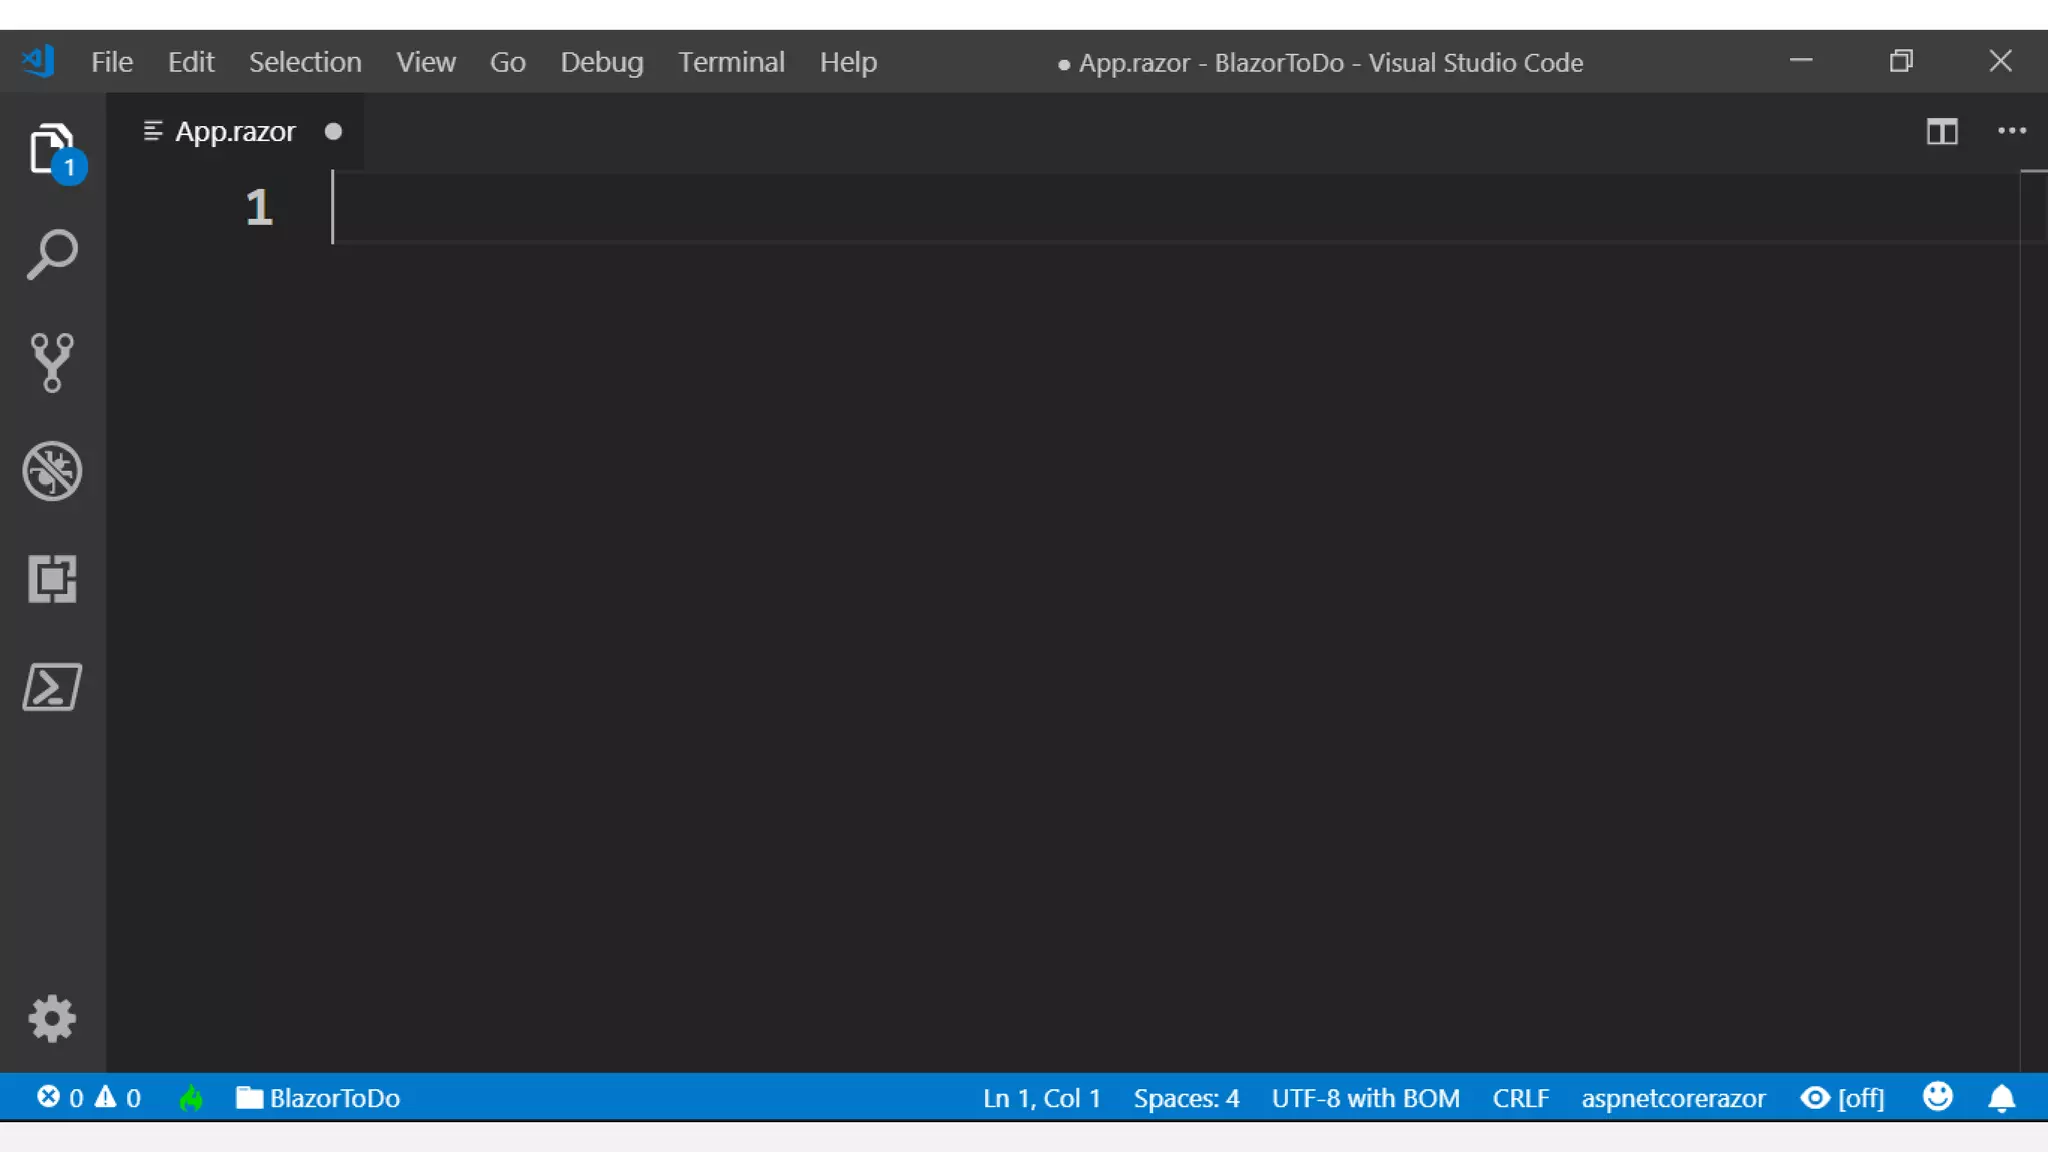2048x1152 pixels.
Task: Select encoding UTF-8 with BOM
Action: (1365, 1098)
